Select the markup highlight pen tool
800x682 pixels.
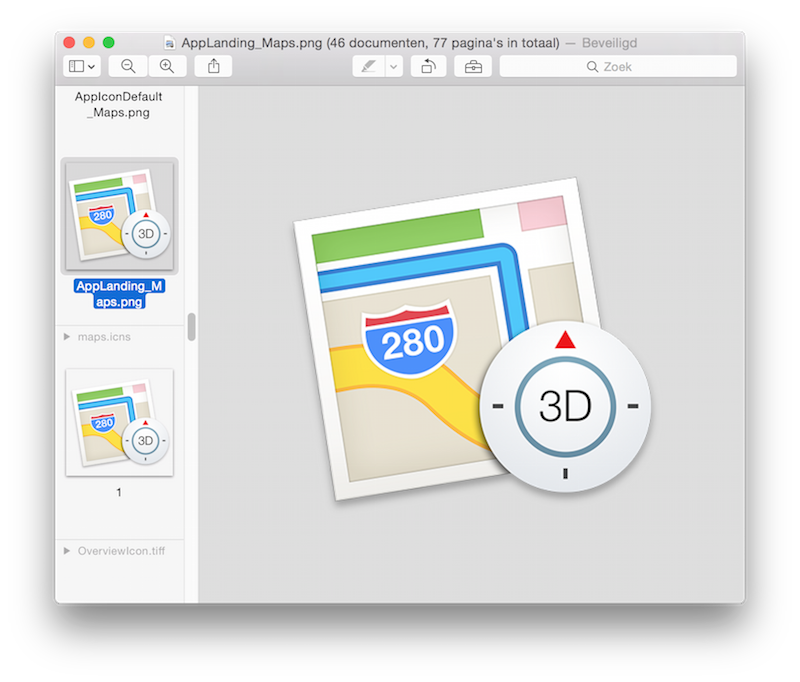click(368, 66)
